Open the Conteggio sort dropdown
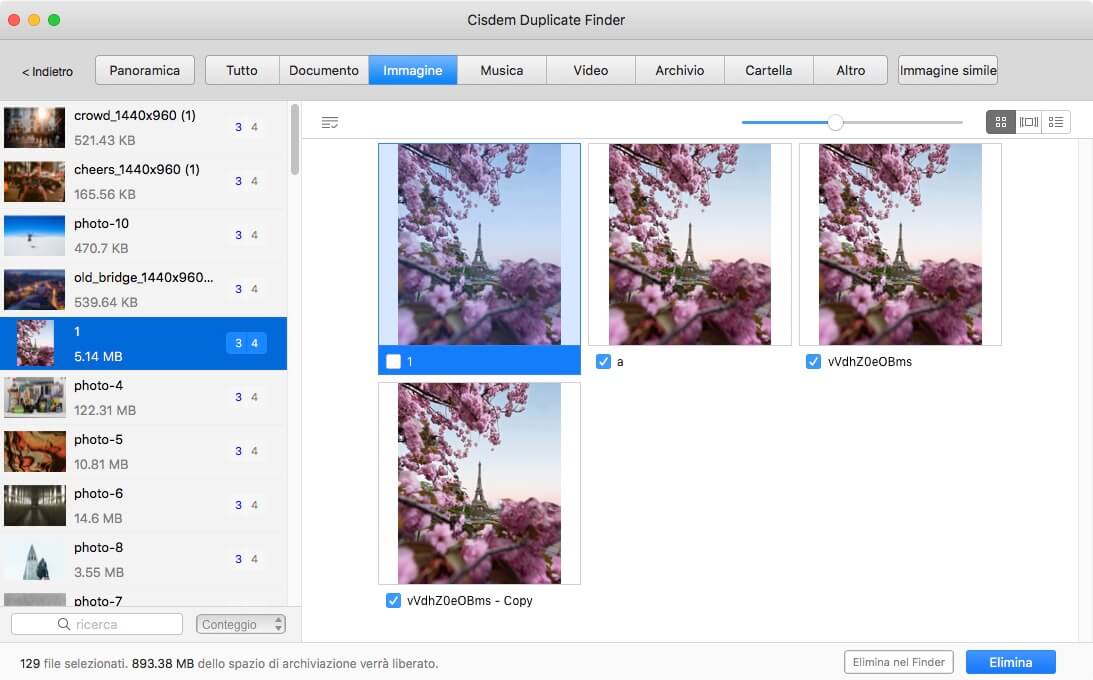The image size is (1093, 680). [241, 625]
